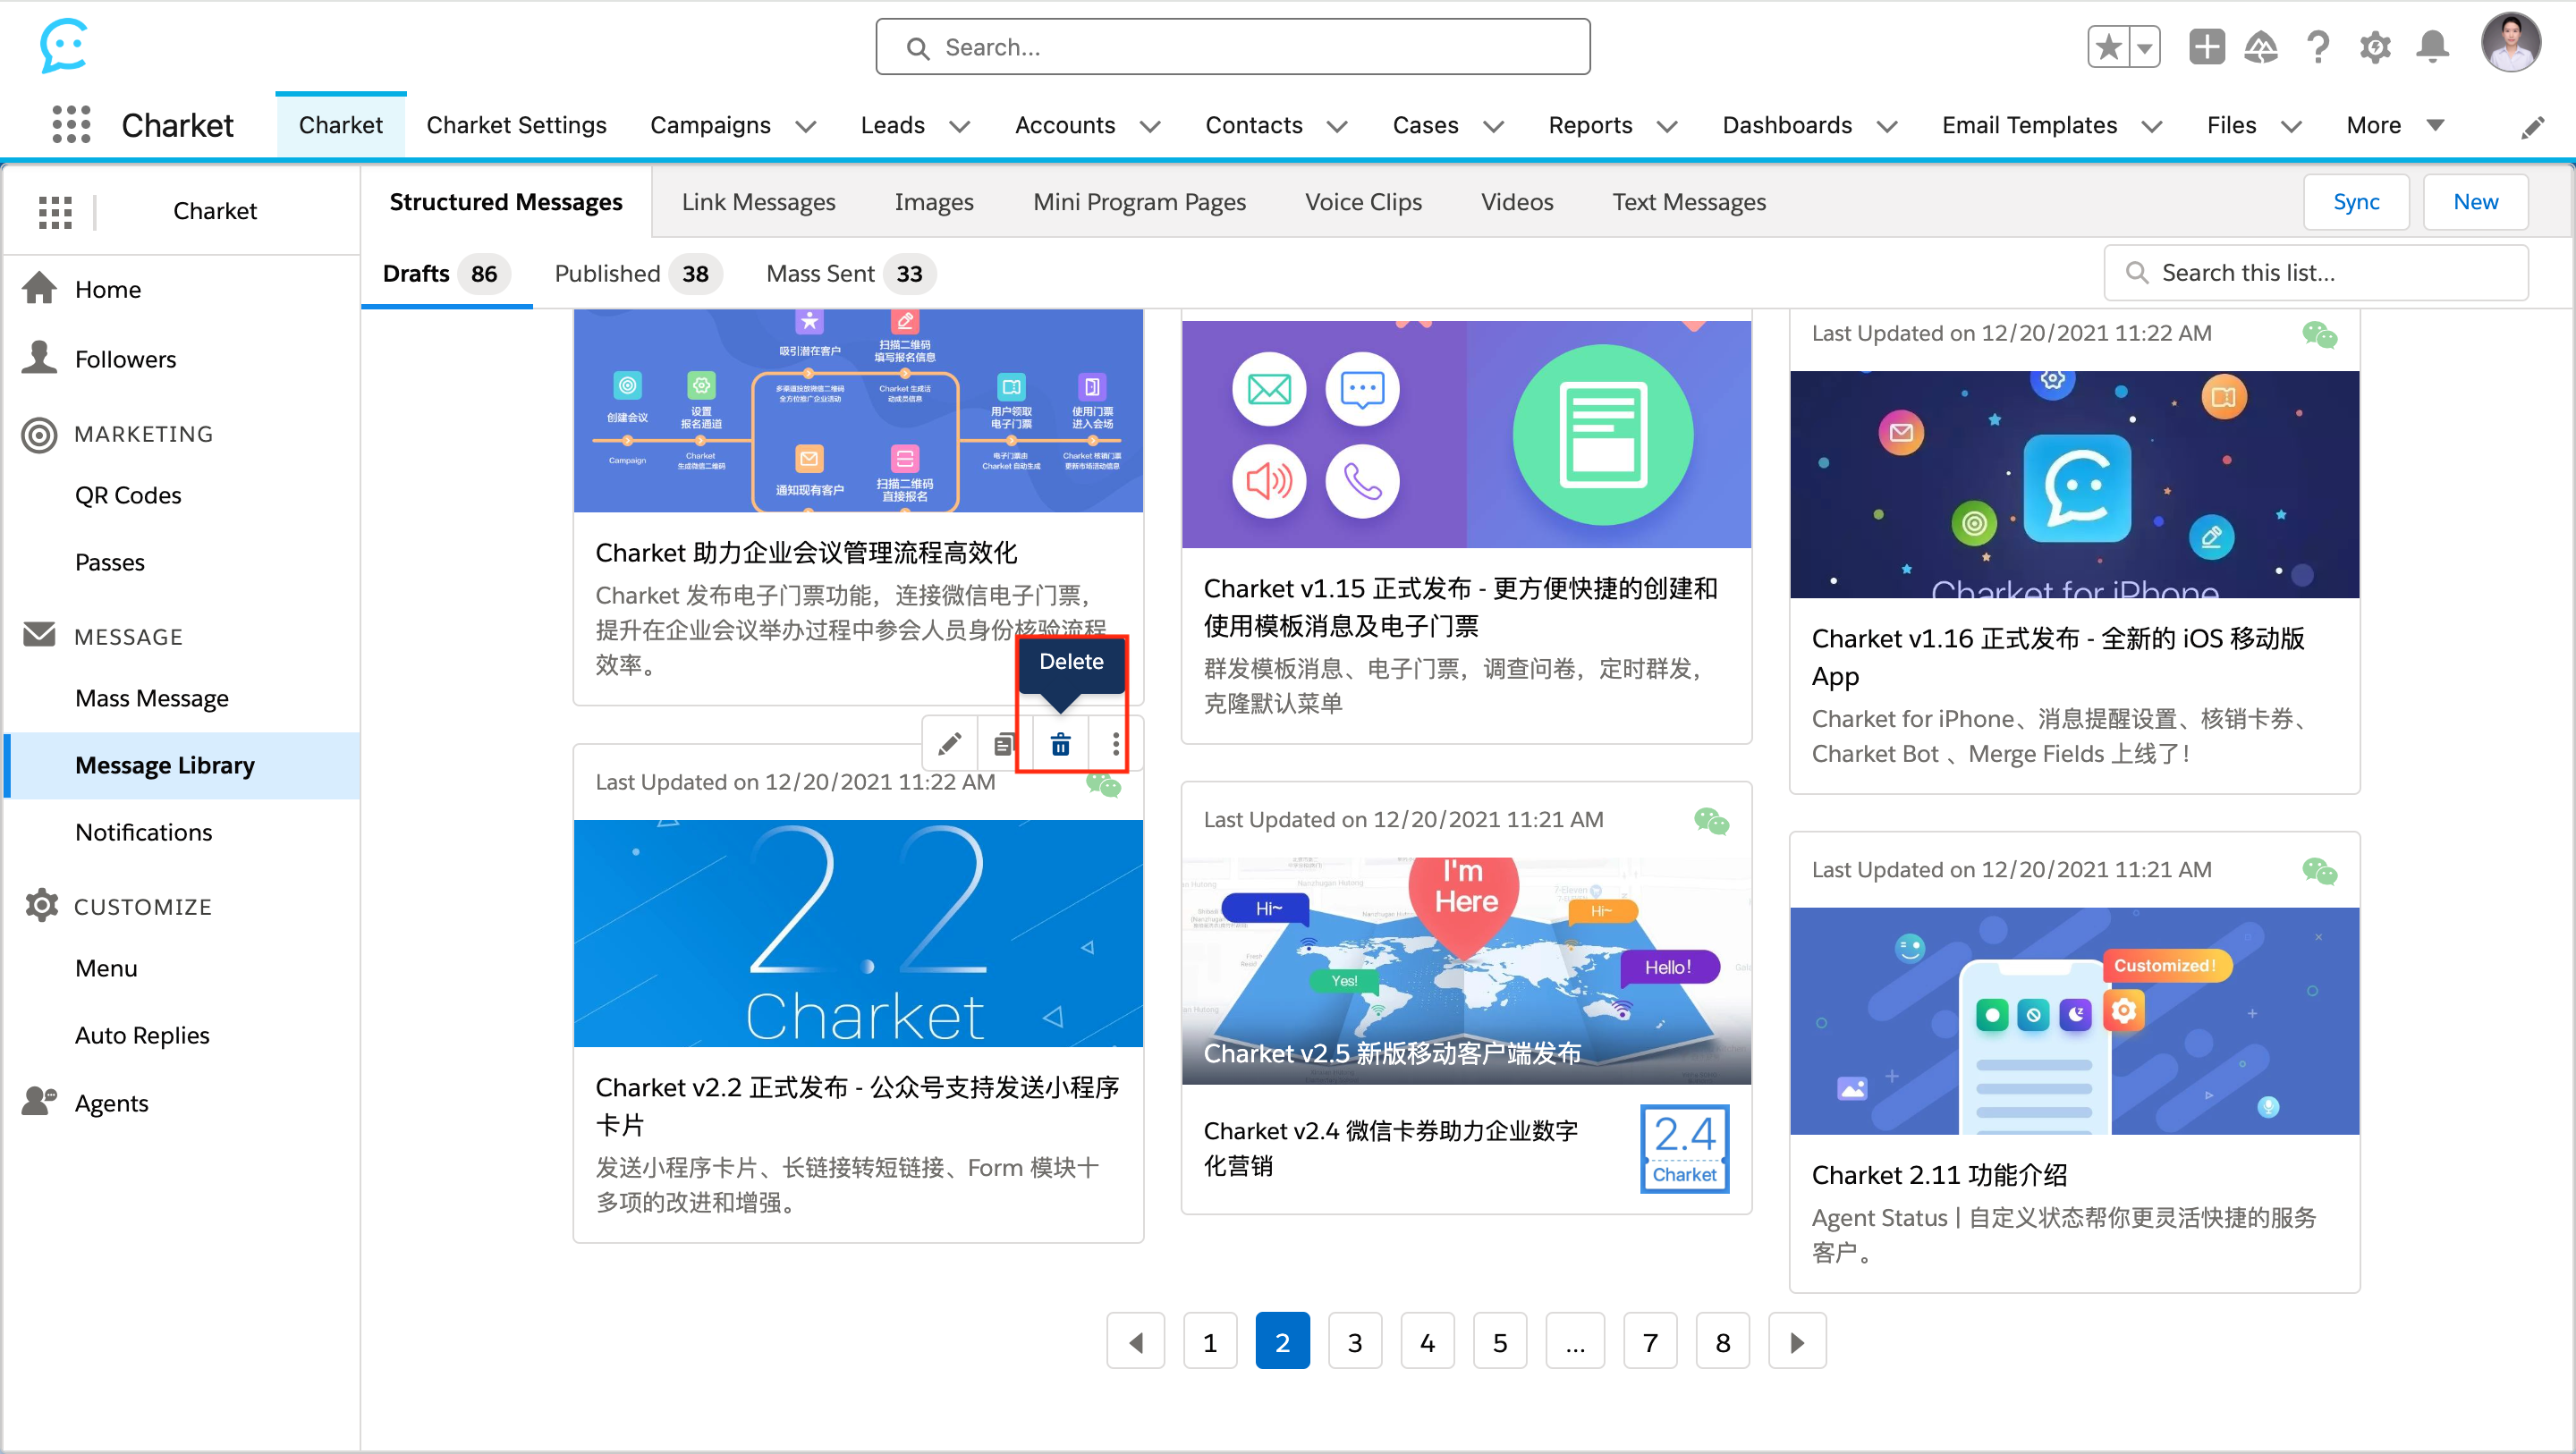This screenshot has height=1454, width=2576.
Task: Open the app launcher grid icon
Action: [x=71, y=125]
